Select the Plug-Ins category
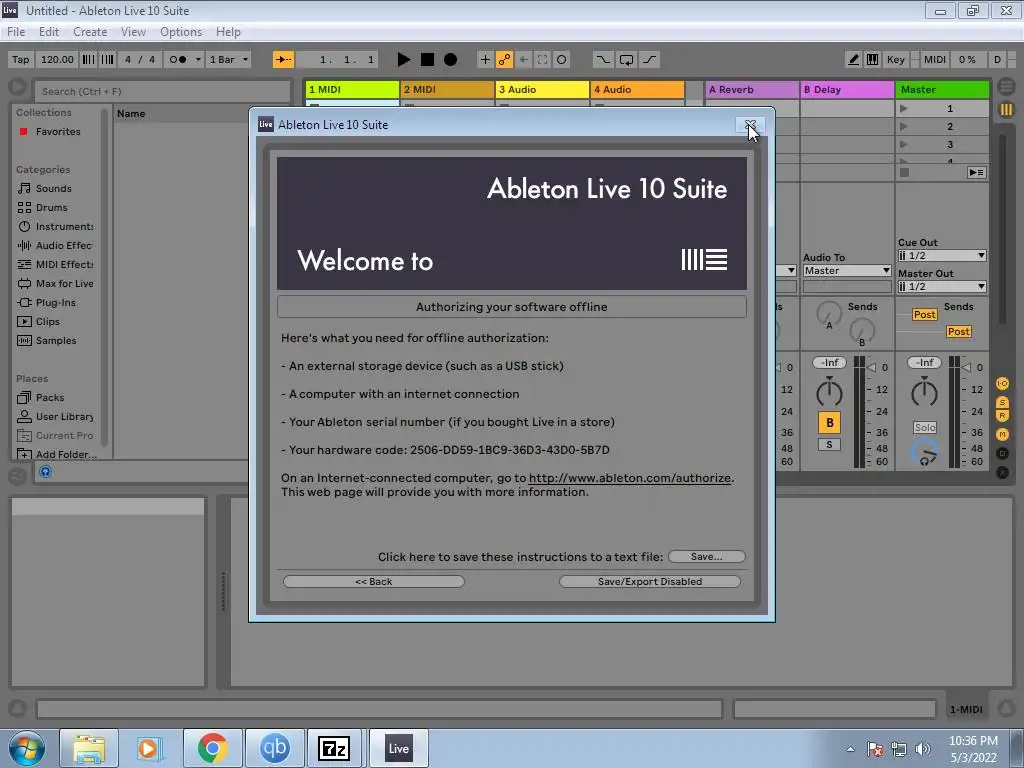1024x768 pixels. pos(56,302)
